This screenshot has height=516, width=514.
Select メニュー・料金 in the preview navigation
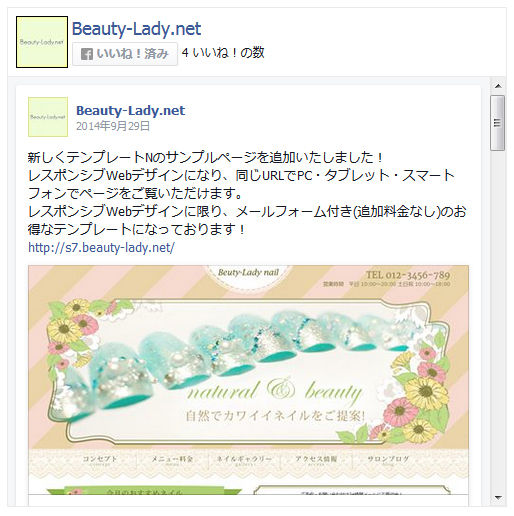point(172,459)
